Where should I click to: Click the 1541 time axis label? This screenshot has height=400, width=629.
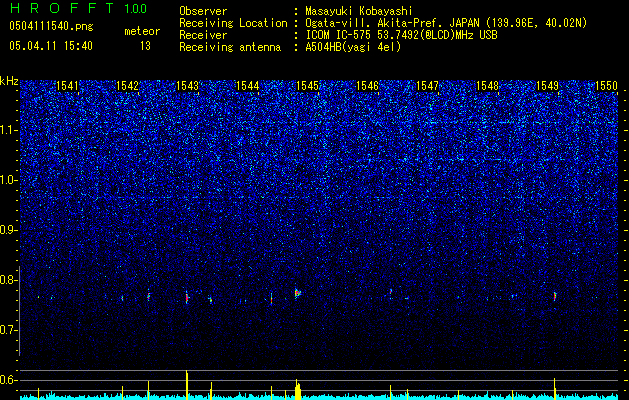[x=67, y=85]
